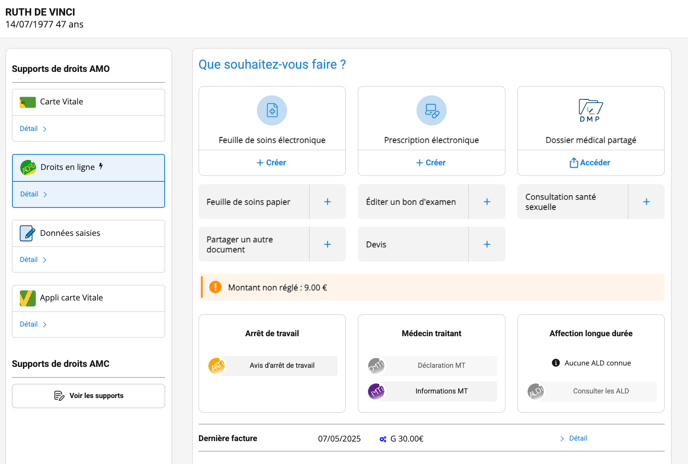Select the Données saisies label
This screenshot has height=464, width=688.
[x=70, y=233]
